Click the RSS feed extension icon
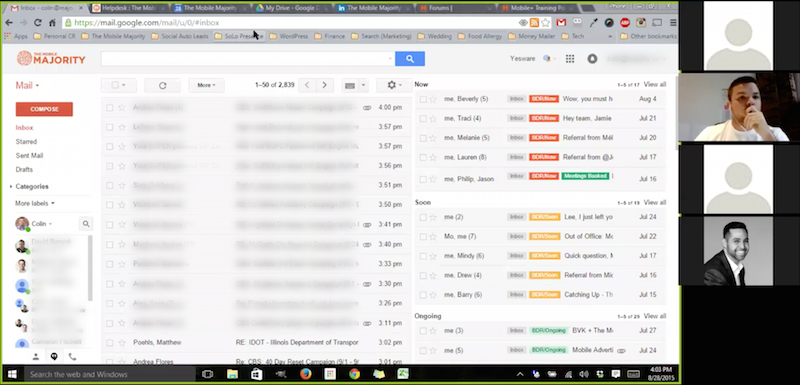Screen dimensions: 800x385 [534, 23]
